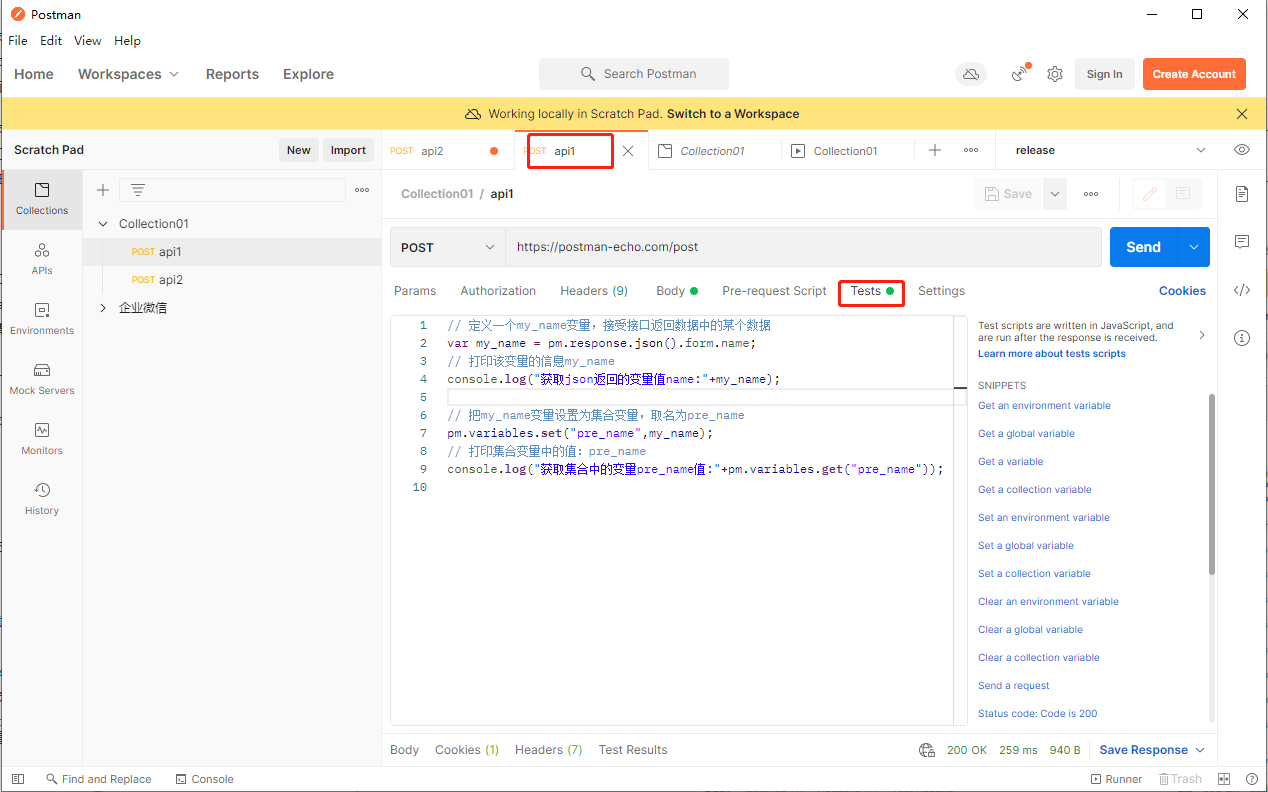Collapse the Collection01 tree folder
The height and width of the screenshot is (792, 1268).
click(x=103, y=224)
